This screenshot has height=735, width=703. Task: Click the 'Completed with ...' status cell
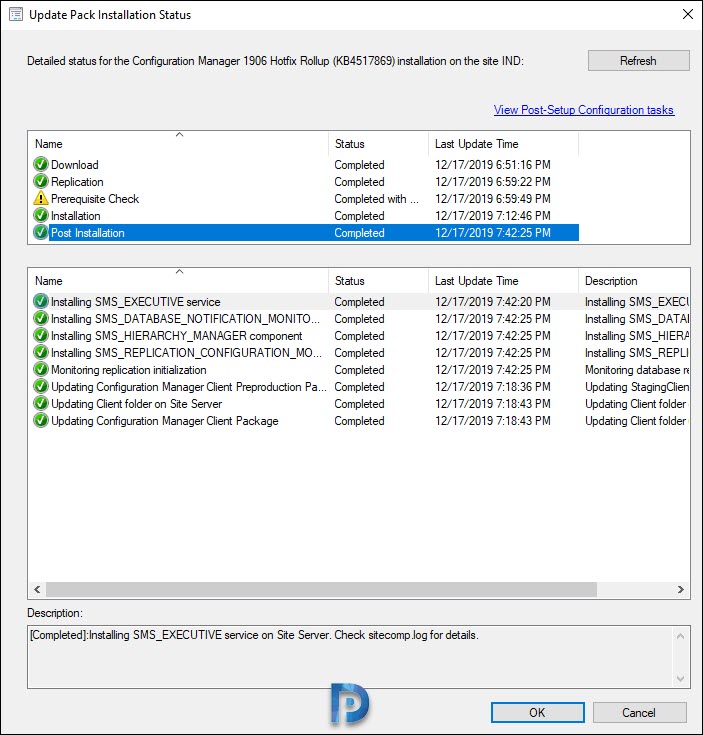pyautogui.click(x=376, y=199)
